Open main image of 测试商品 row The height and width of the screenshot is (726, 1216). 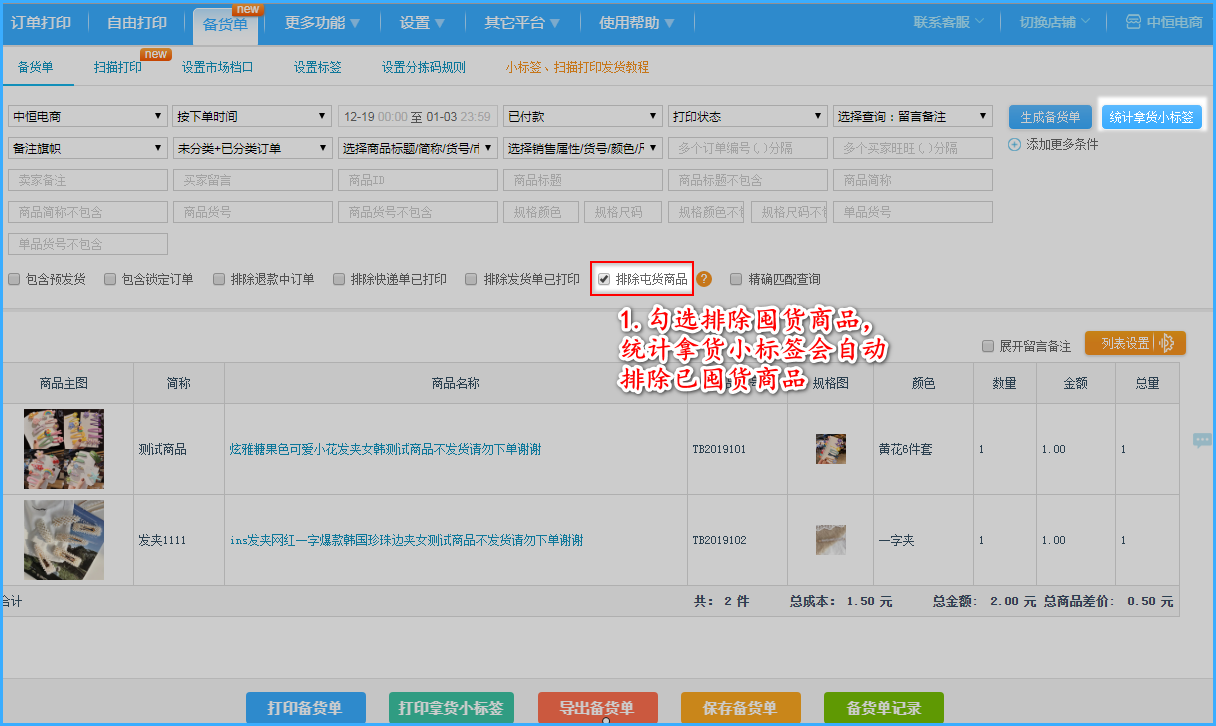[64, 449]
